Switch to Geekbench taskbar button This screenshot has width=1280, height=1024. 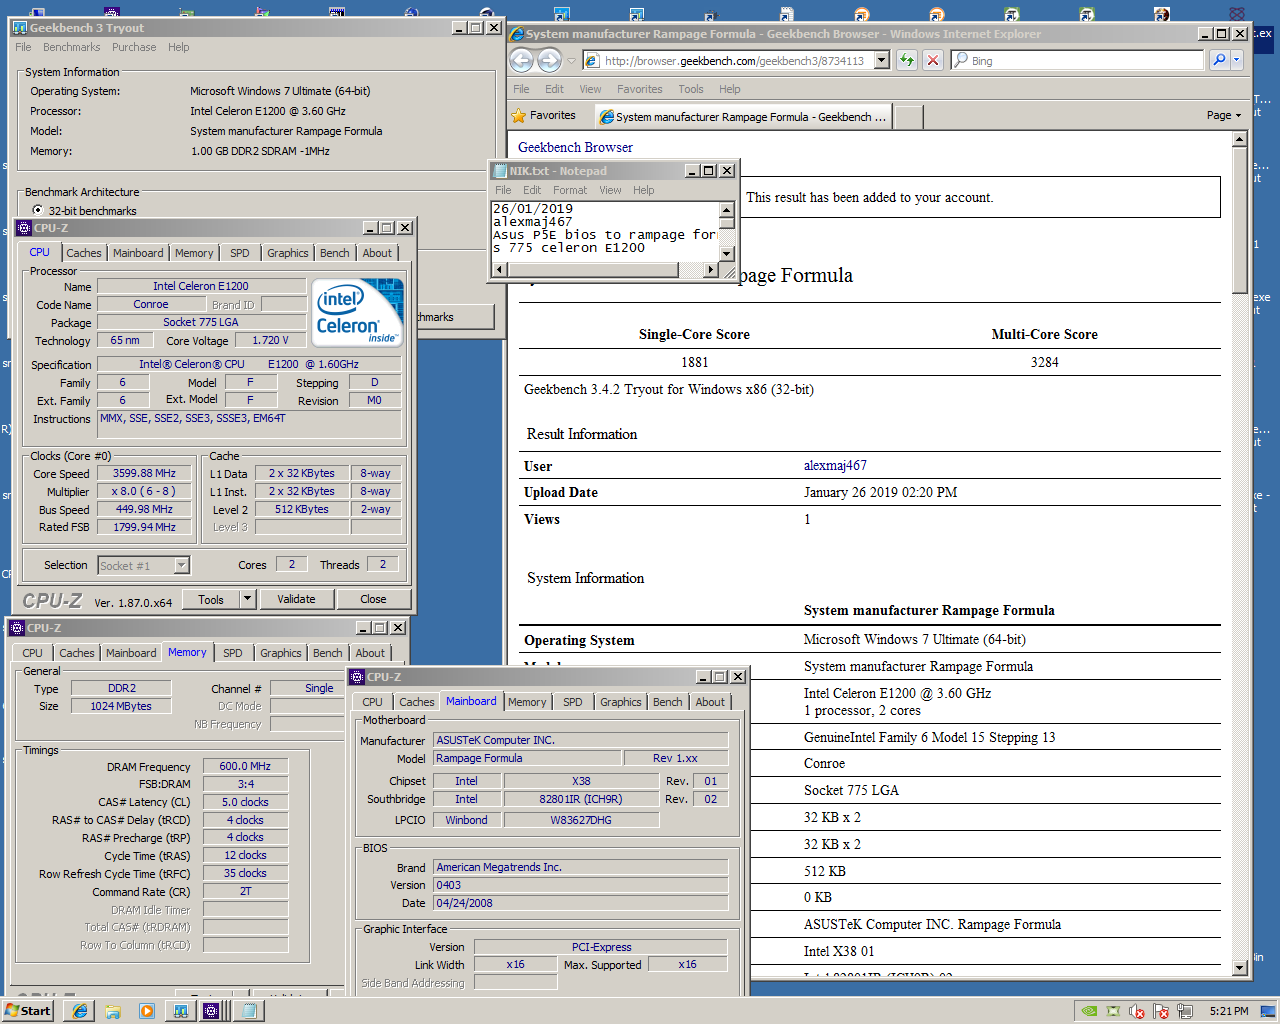pos(181,1011)
